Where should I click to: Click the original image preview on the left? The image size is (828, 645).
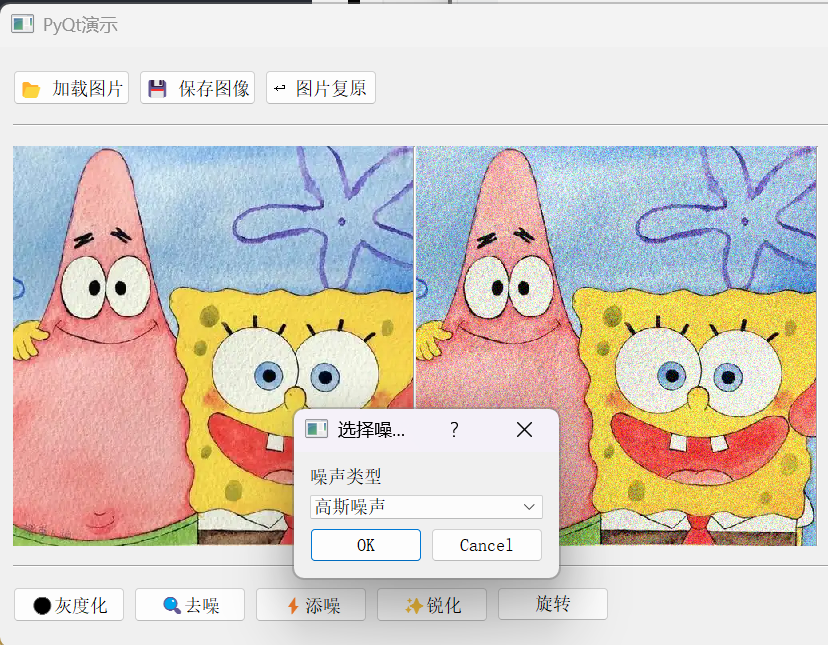click(x=213, y=346)
